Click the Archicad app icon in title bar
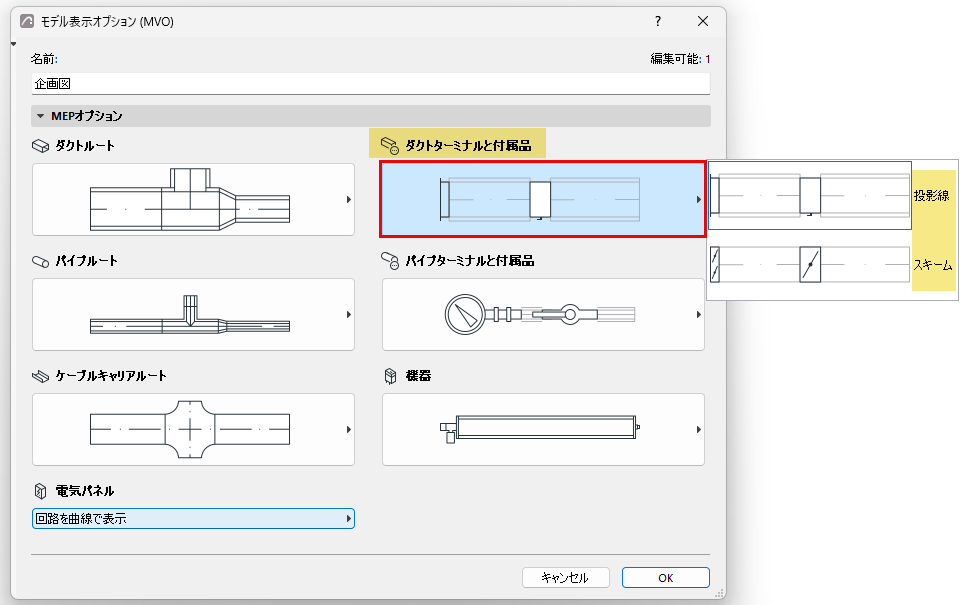Viewport: 967px width, 605px height. coord(27,22)
